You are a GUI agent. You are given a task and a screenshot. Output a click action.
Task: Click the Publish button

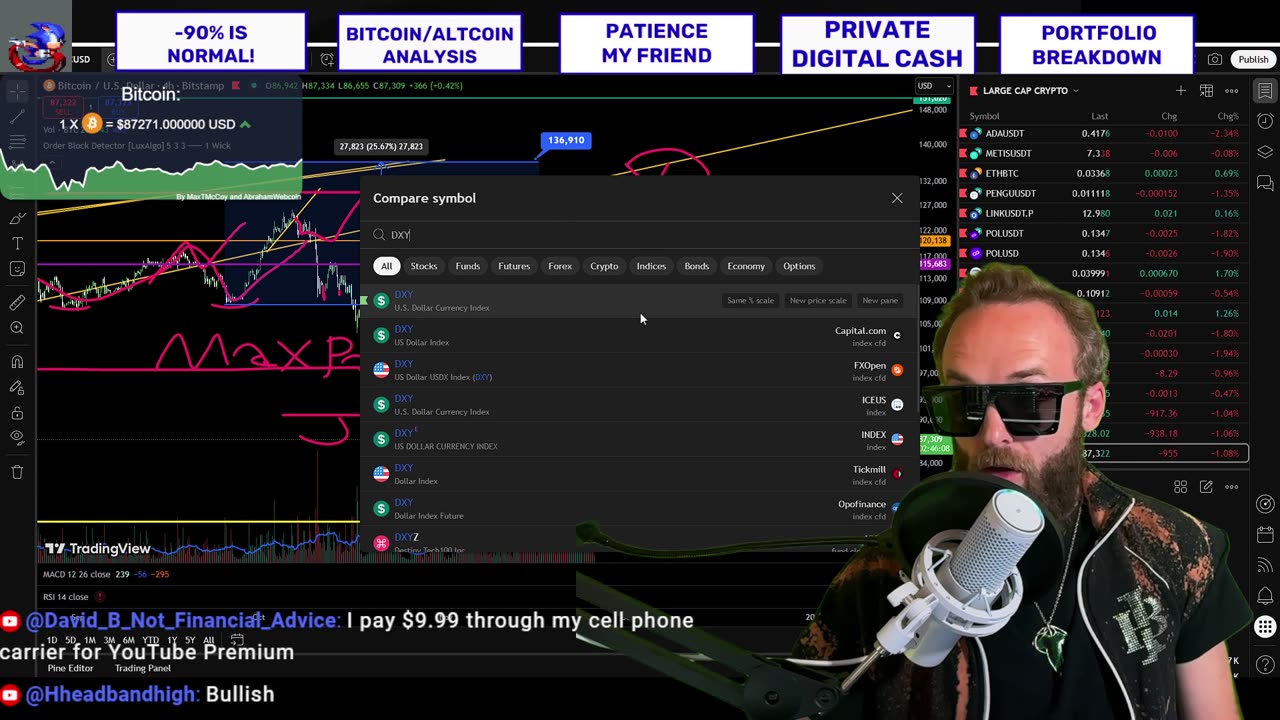(x=1253, y=60)
